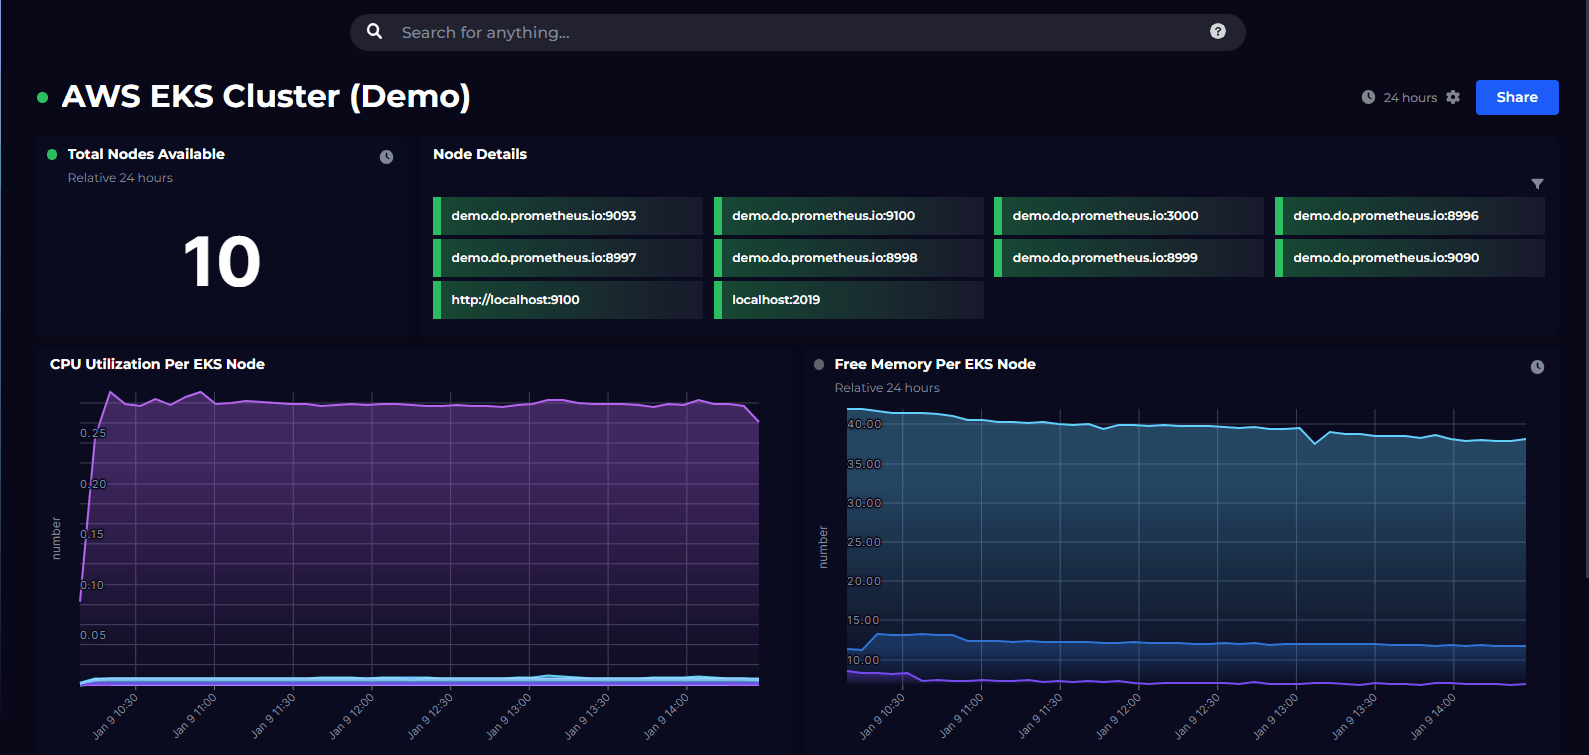The image size is (1589, 755).
Task: Open the search help question mark icon
Action: [x=1217, y=32]
